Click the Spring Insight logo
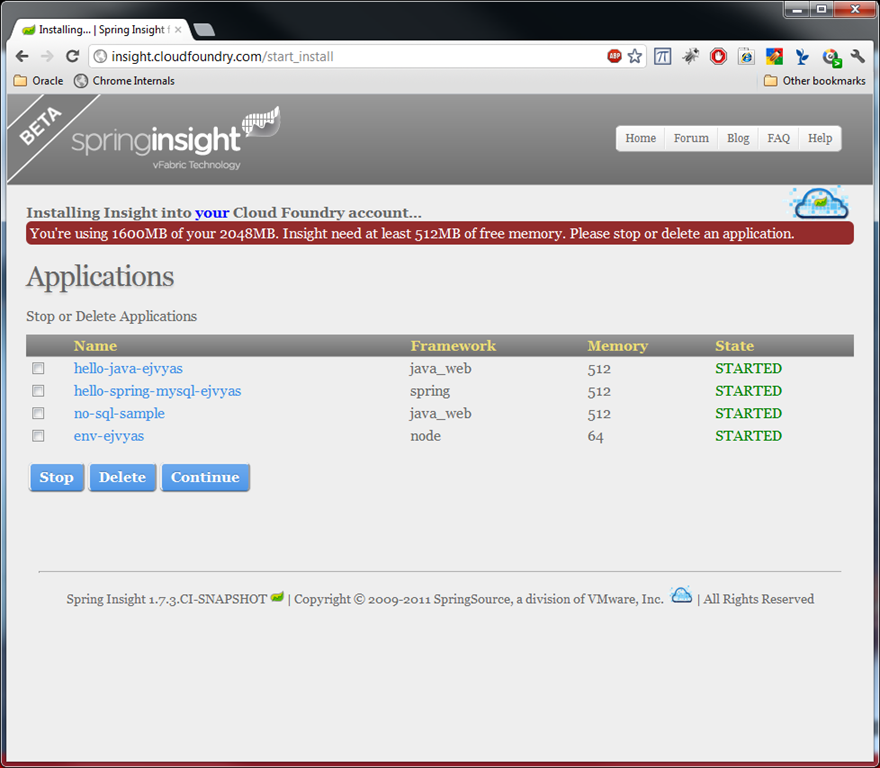This screenshot has width=880, height=768. click(176, 139)
